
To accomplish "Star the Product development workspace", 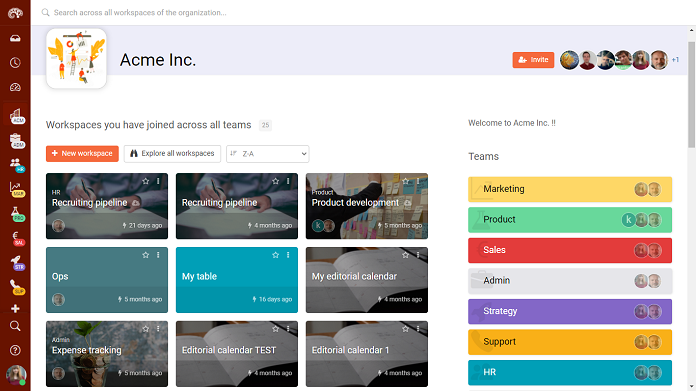I will coord(405,181).
